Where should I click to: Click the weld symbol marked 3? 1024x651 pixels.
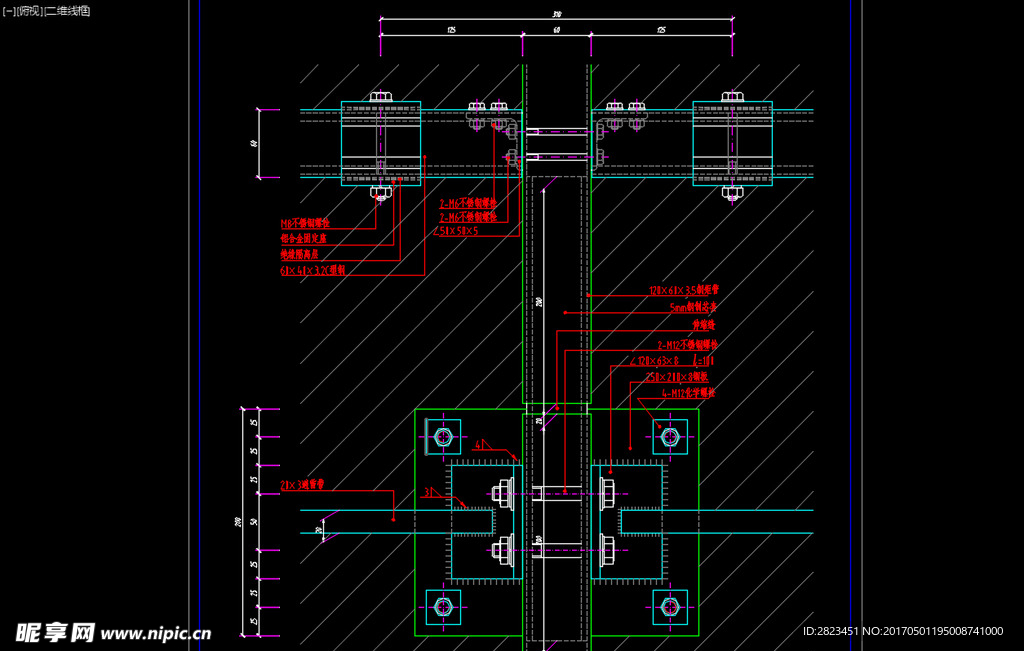(x=428, y=492)
